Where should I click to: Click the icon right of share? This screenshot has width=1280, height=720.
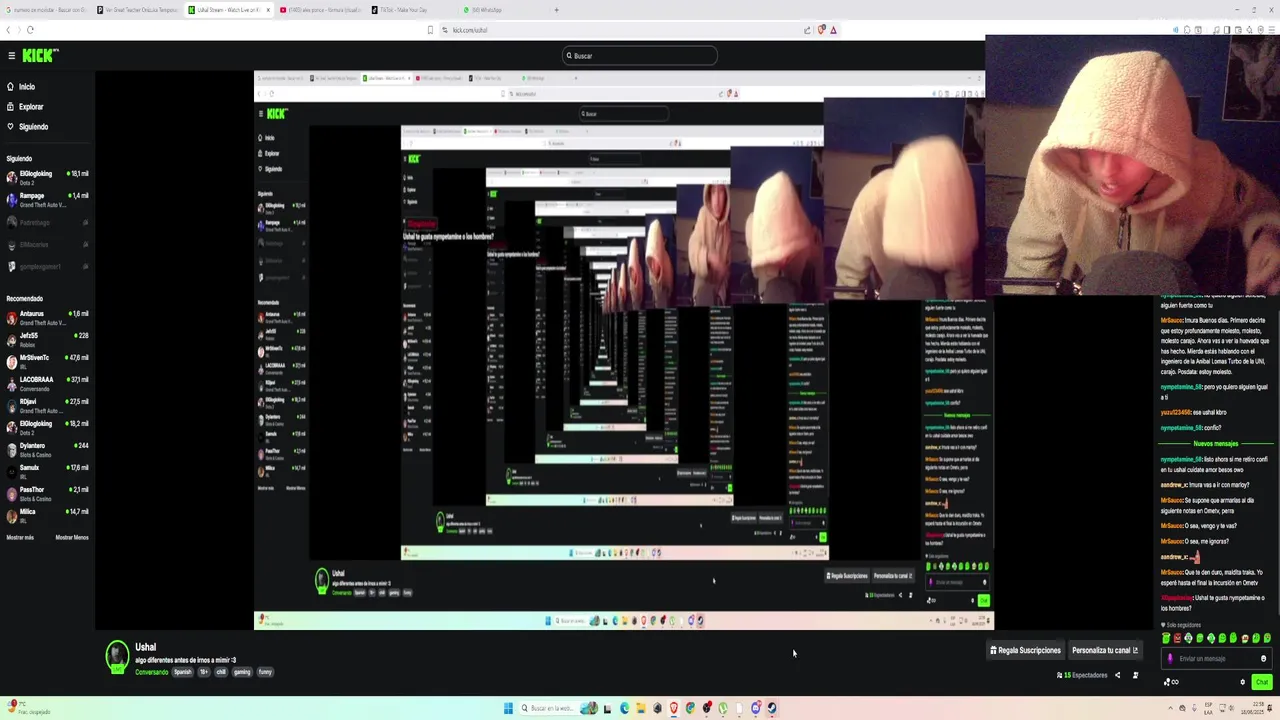1135,675
